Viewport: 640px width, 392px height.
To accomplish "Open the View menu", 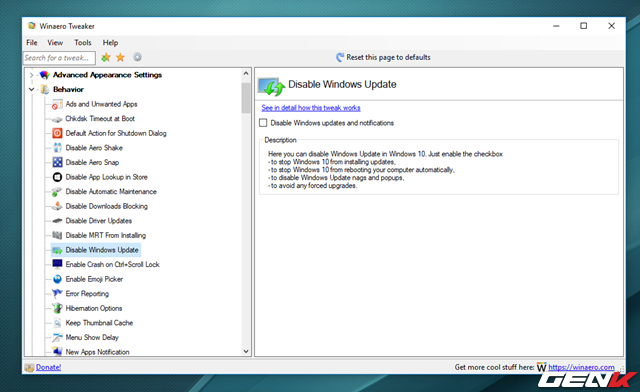I will (x=55, y=42).
